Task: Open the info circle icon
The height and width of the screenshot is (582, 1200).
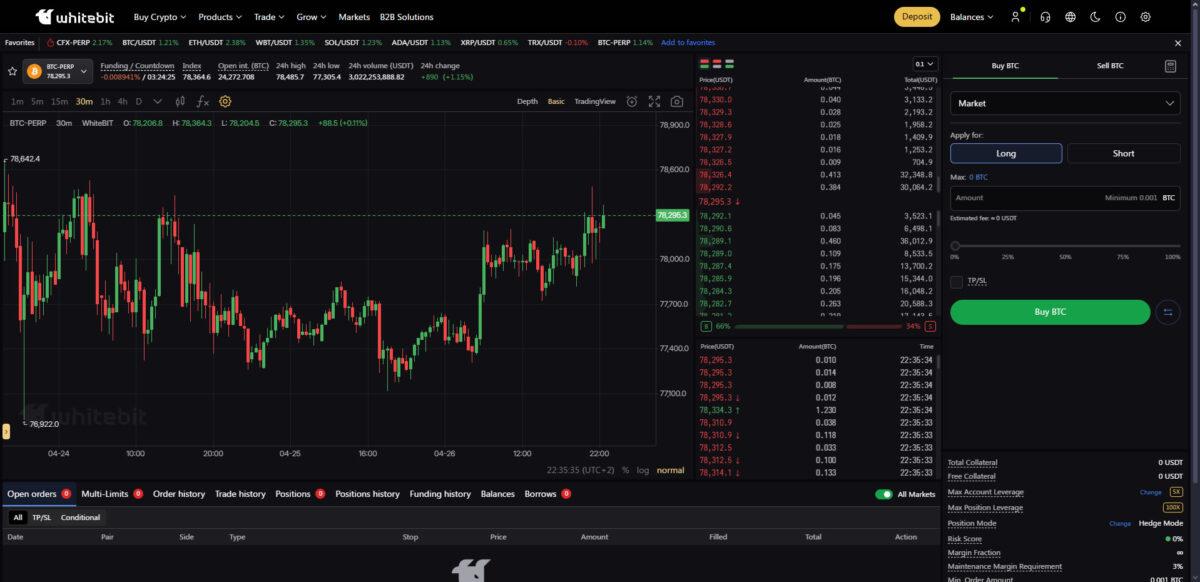Action: 1120,17
